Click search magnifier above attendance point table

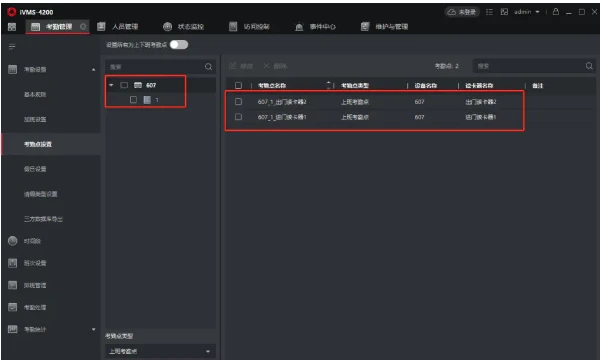(x=589, y=66)
